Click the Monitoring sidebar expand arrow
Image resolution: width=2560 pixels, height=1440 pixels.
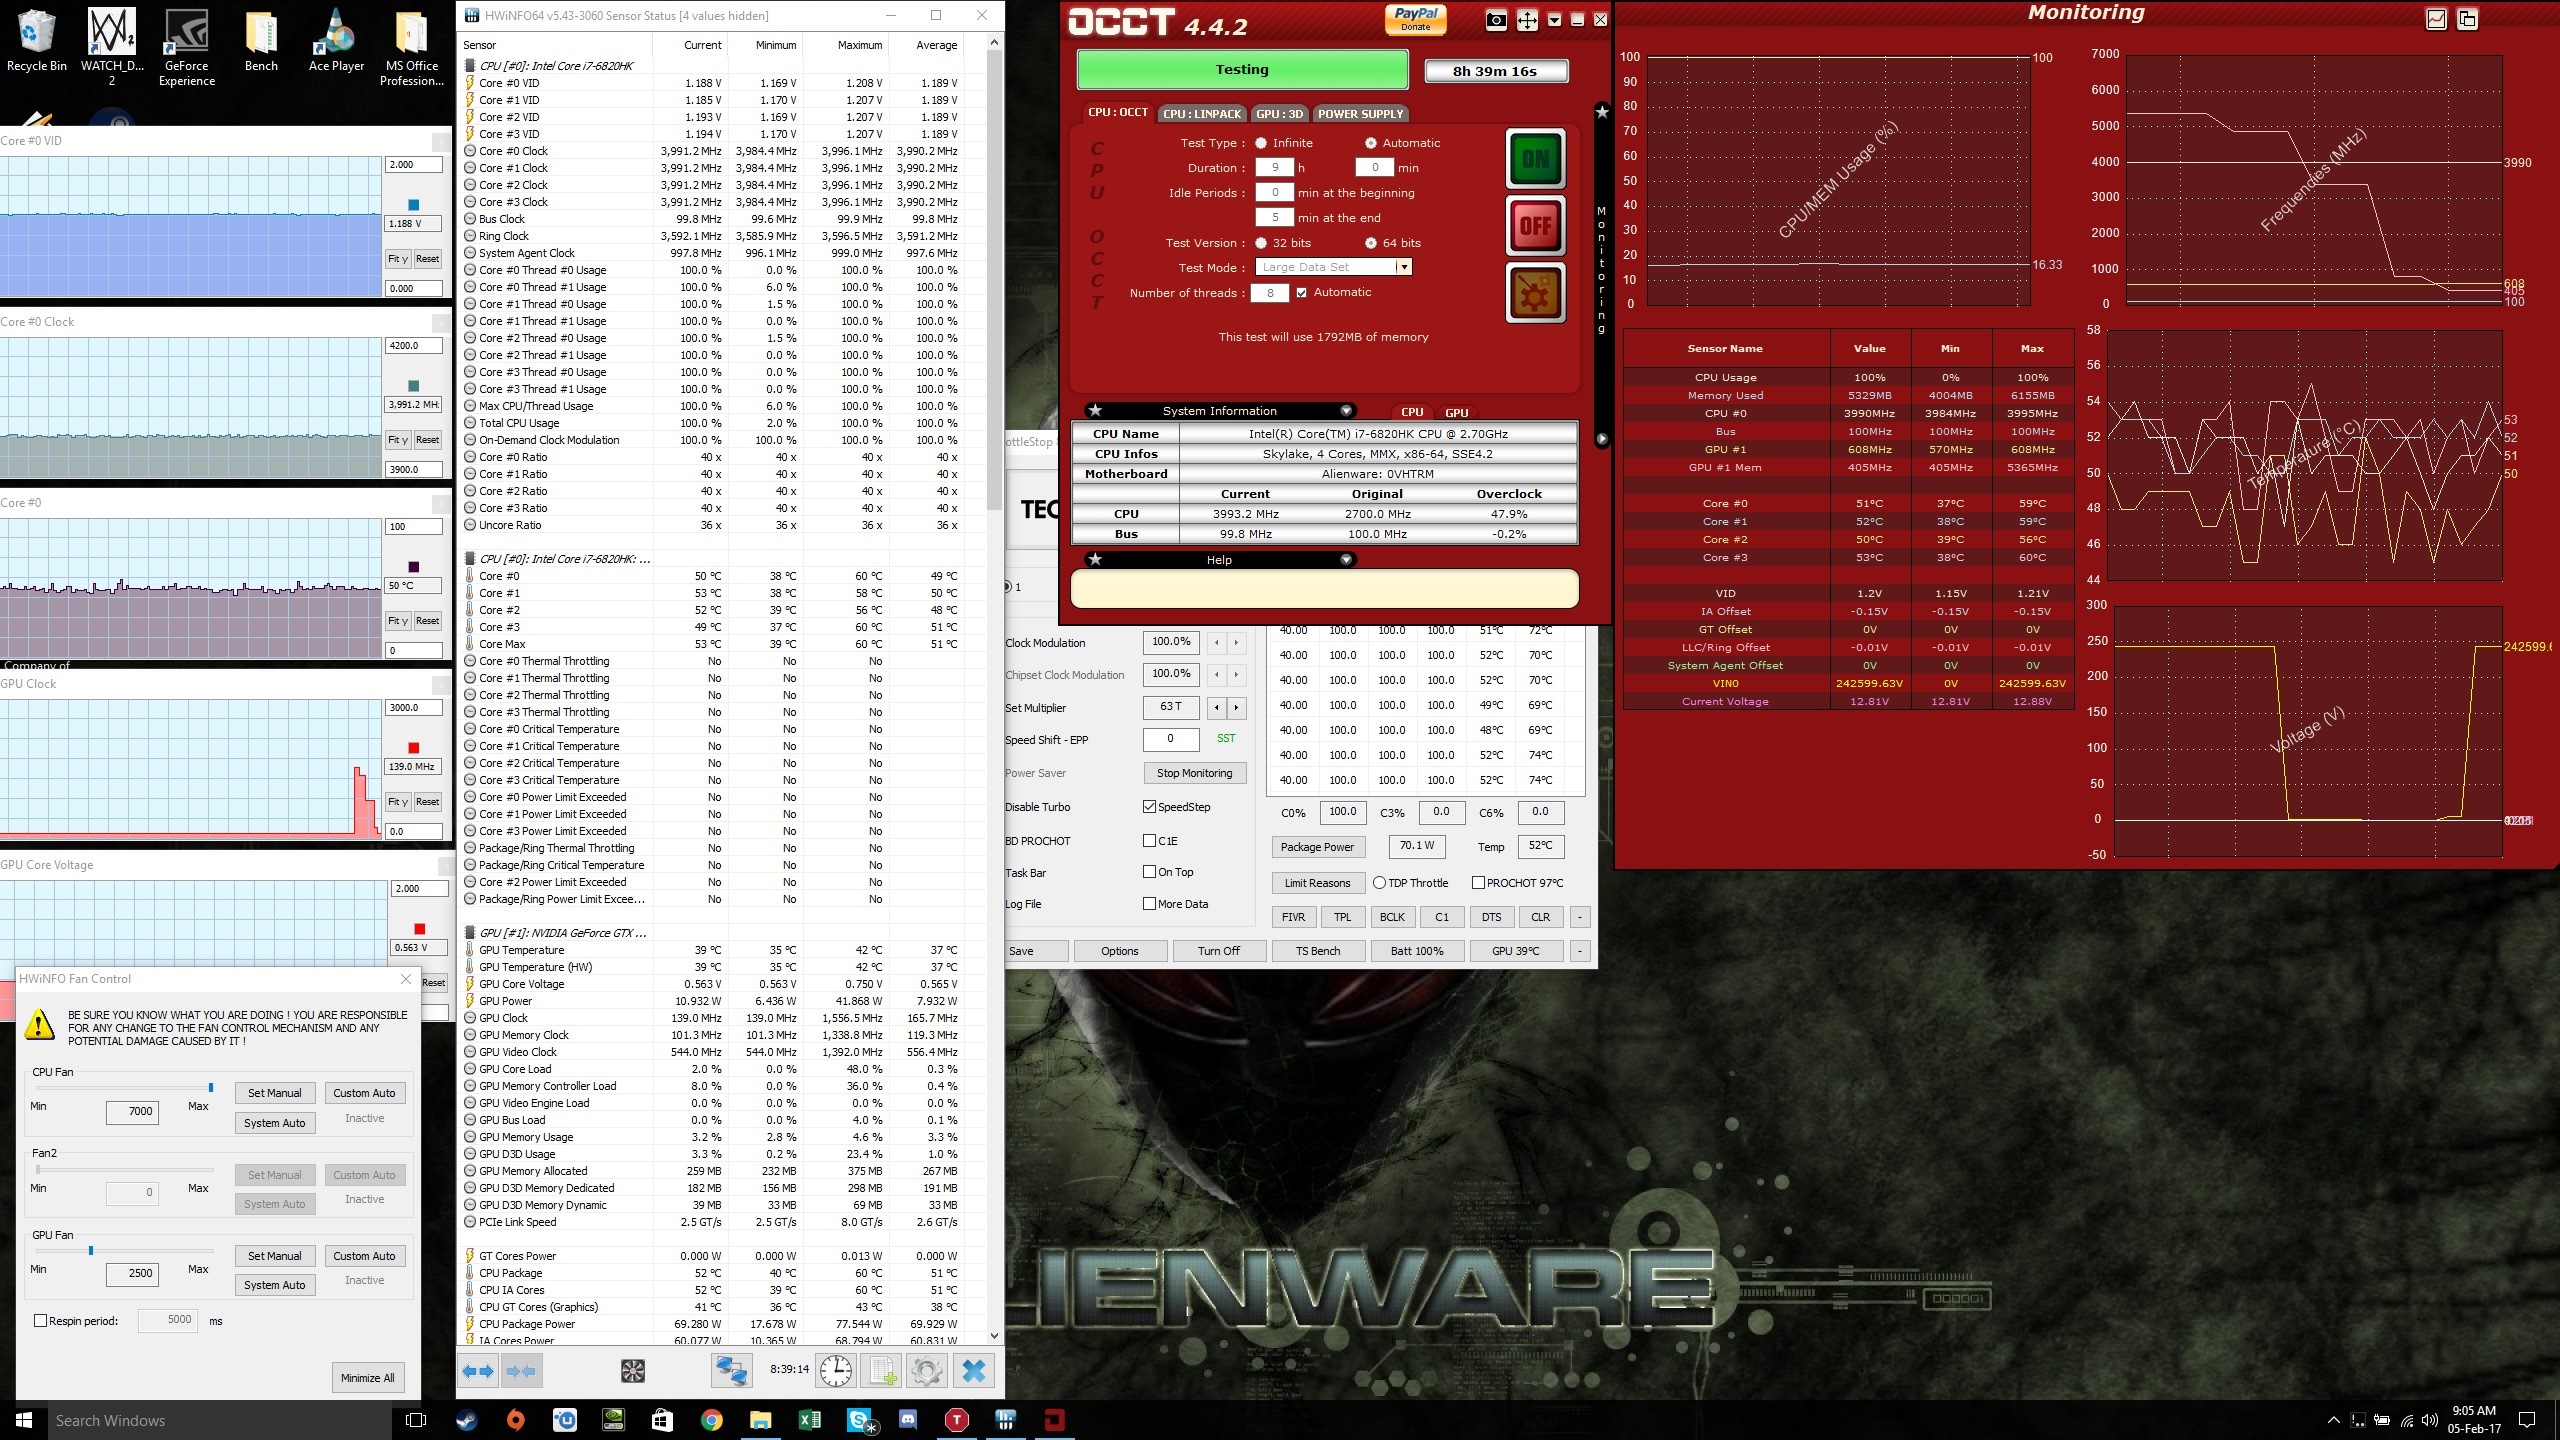click(x=1602, y=439)
